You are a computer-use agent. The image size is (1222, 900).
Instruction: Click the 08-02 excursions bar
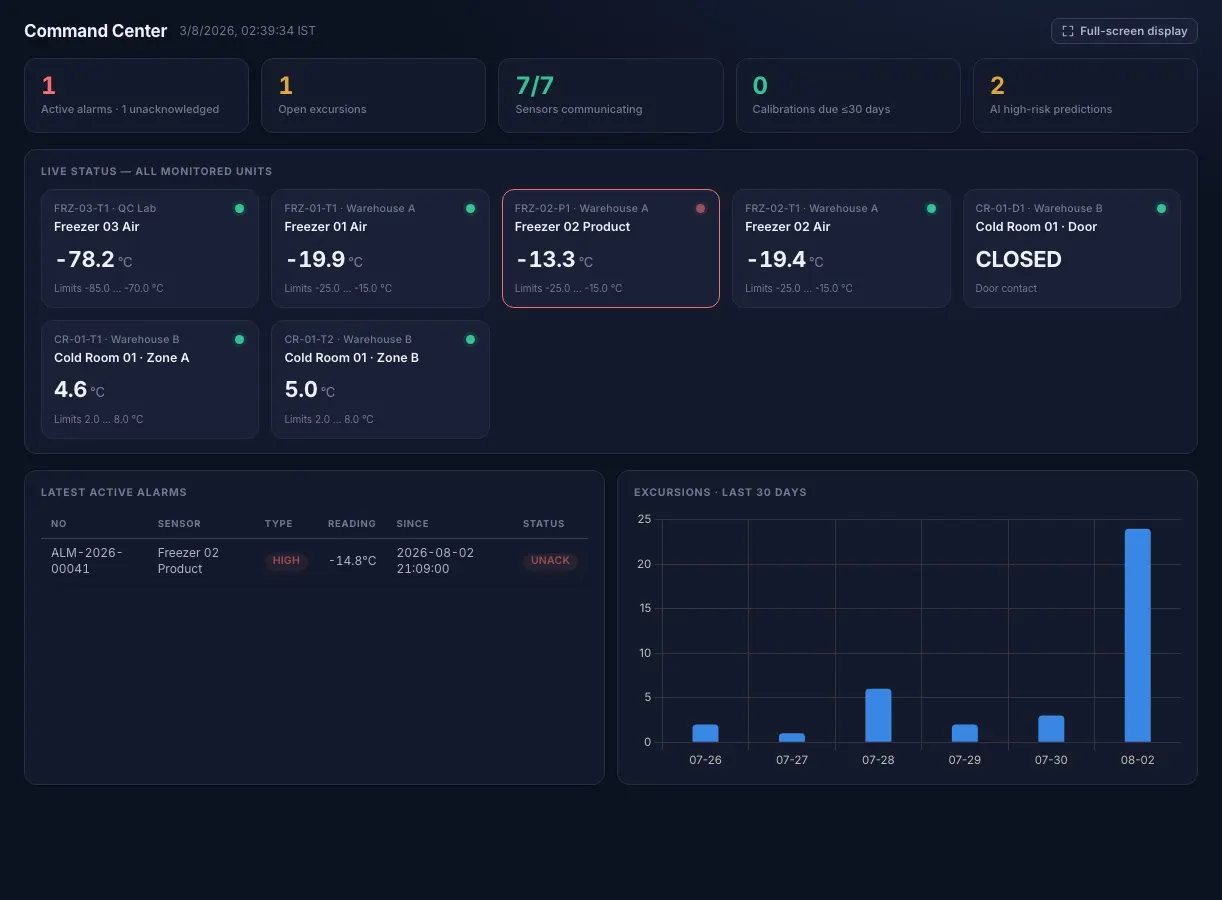coord(1137,635)
